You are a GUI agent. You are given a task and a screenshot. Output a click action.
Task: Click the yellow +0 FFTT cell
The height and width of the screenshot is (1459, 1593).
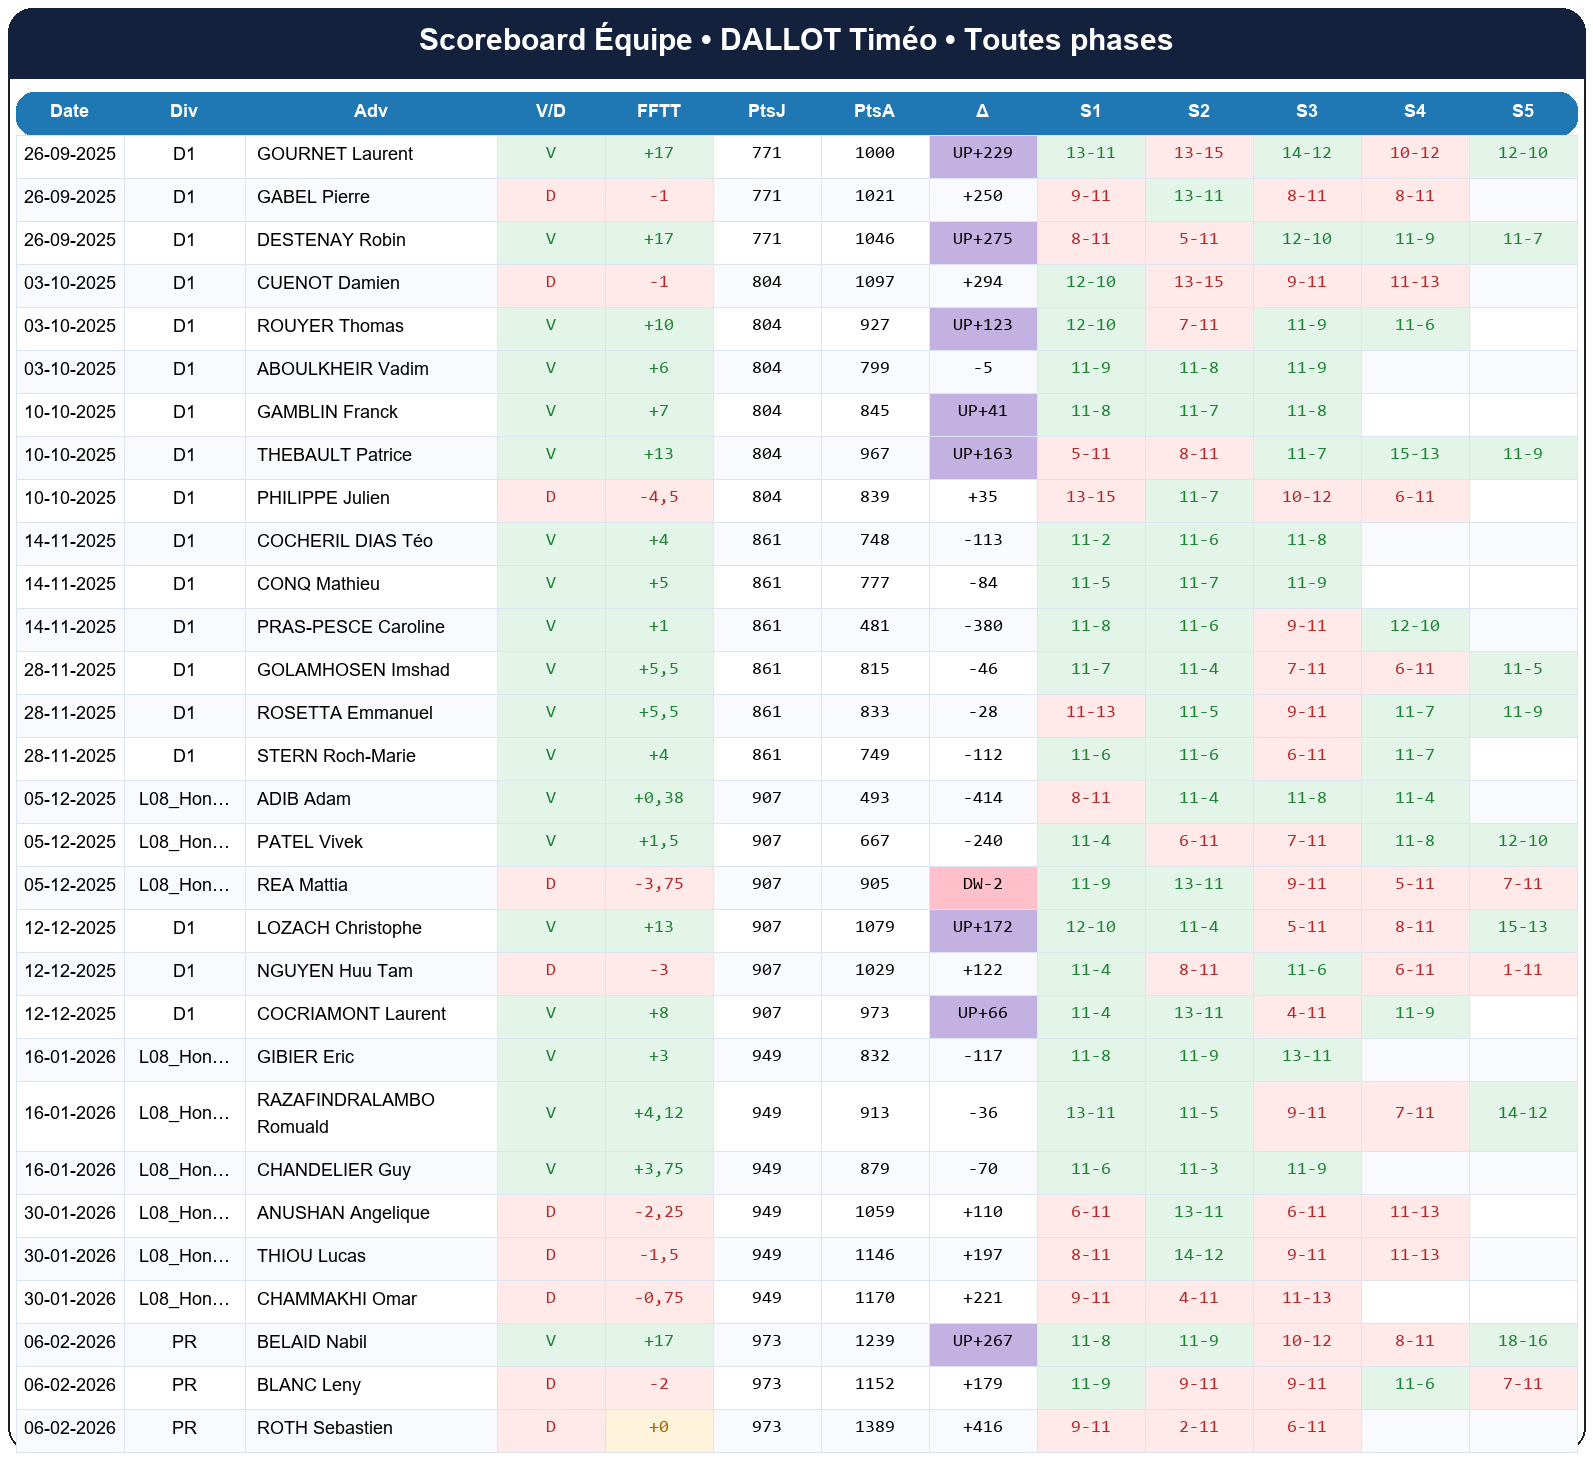click(x=658, y=1428)
